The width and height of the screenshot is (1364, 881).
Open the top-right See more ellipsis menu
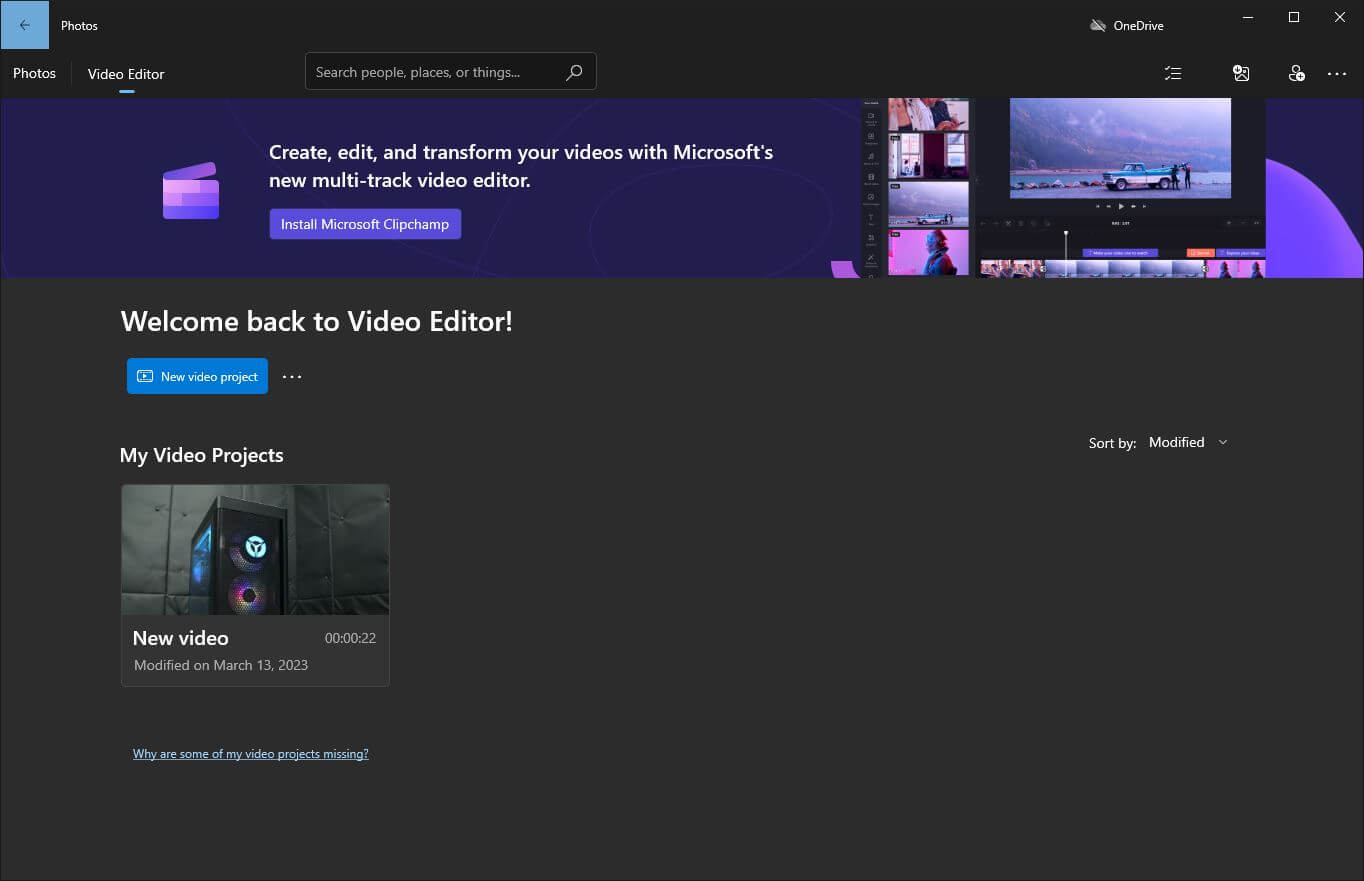[1337, 73]
